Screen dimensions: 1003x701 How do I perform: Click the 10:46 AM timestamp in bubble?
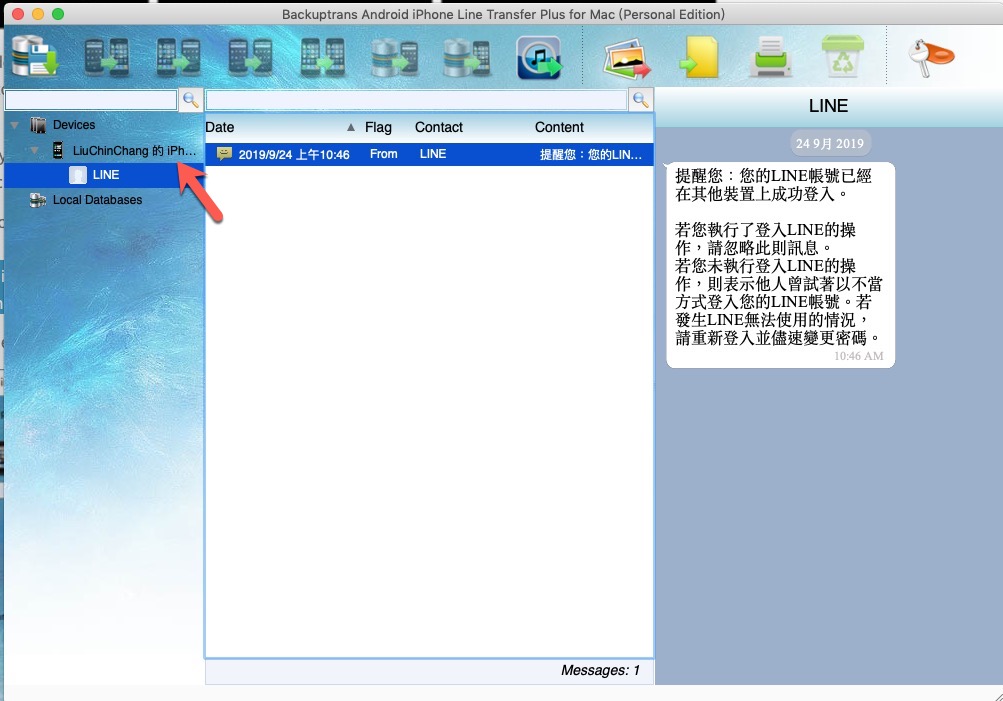click(858, 356)
